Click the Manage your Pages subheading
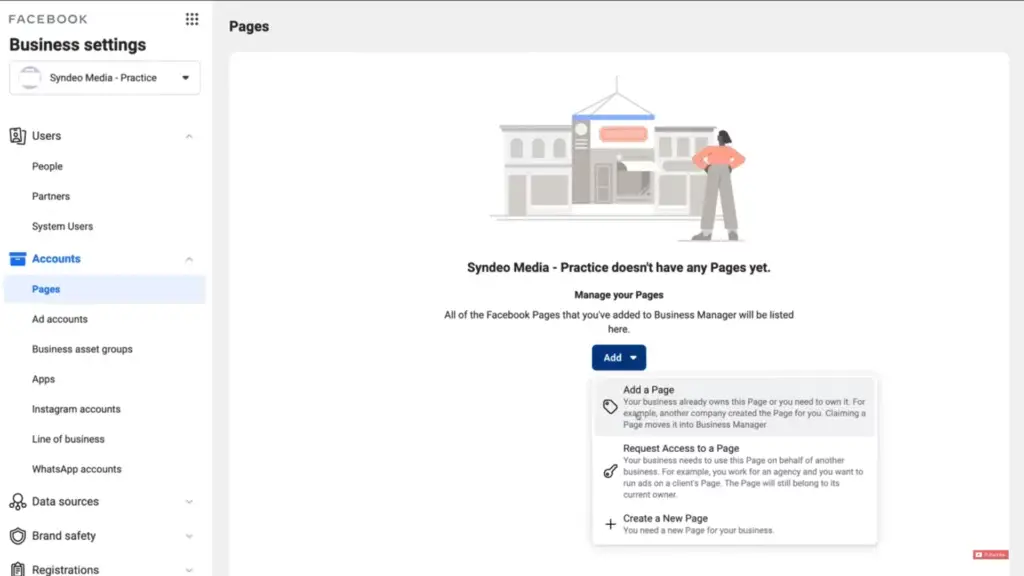Screen dimensions: 1024x576 [x=618, y=295]
